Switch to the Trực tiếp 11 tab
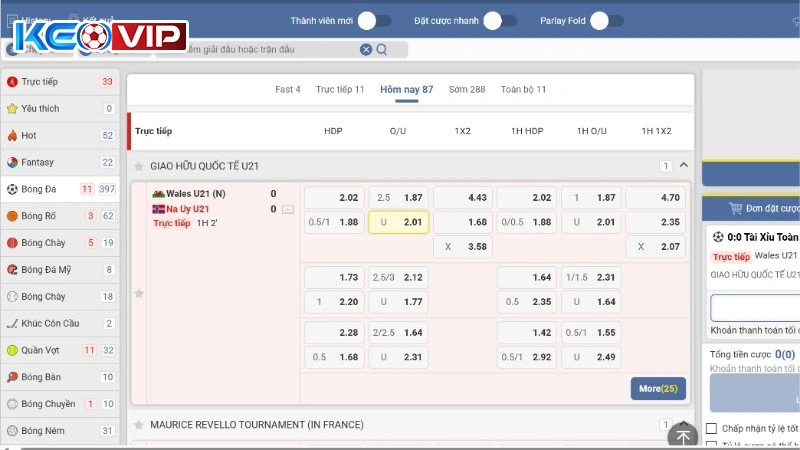Screen dimensions: 800x450 click(340, 89)
